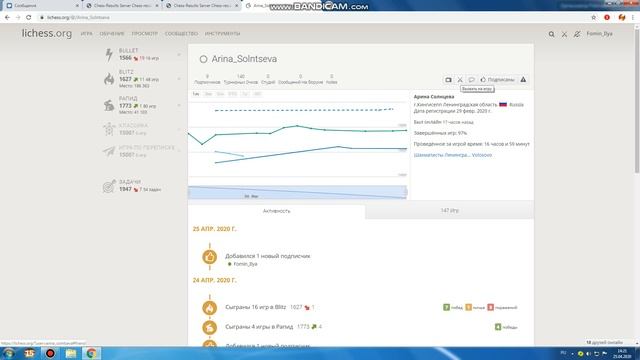
Task: Click the browser back arrow
Action: 7,18
